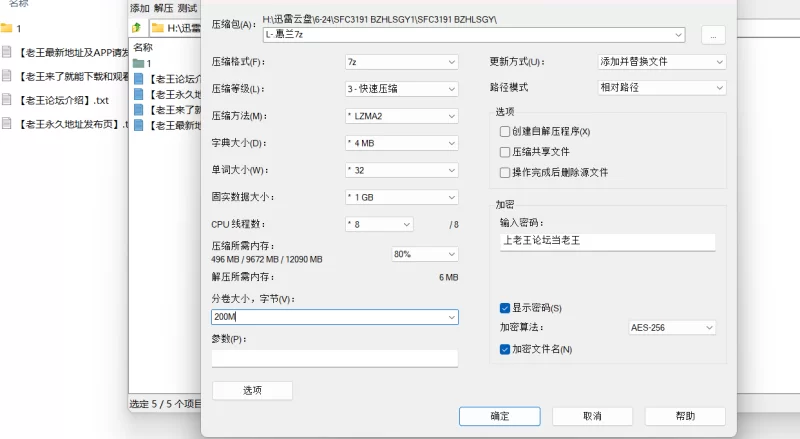
Task: Click the empty 参数 input field
Action: (x=335, y=358)
